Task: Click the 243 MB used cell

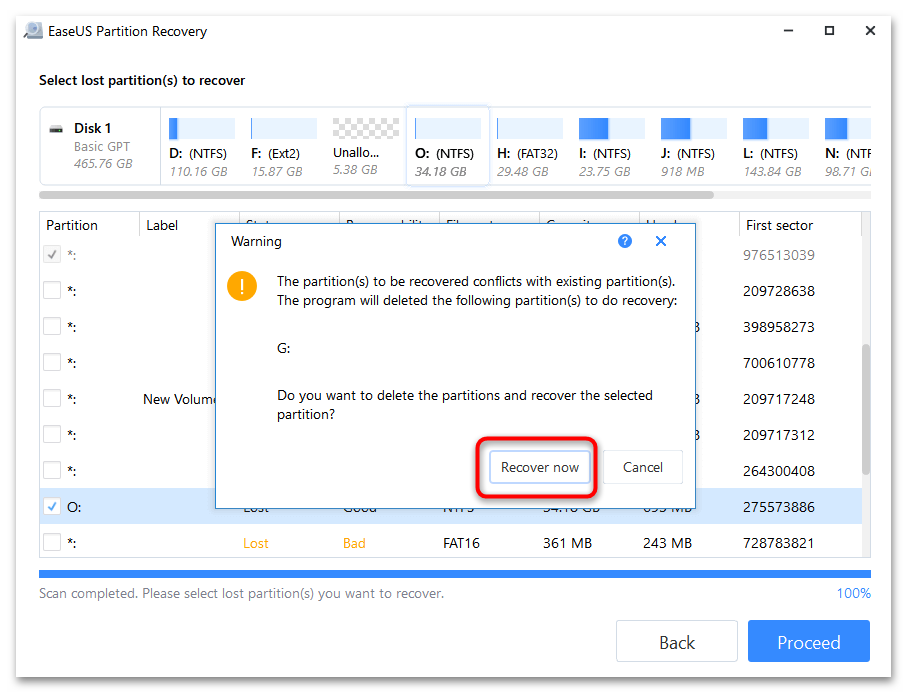Action: 667,543
